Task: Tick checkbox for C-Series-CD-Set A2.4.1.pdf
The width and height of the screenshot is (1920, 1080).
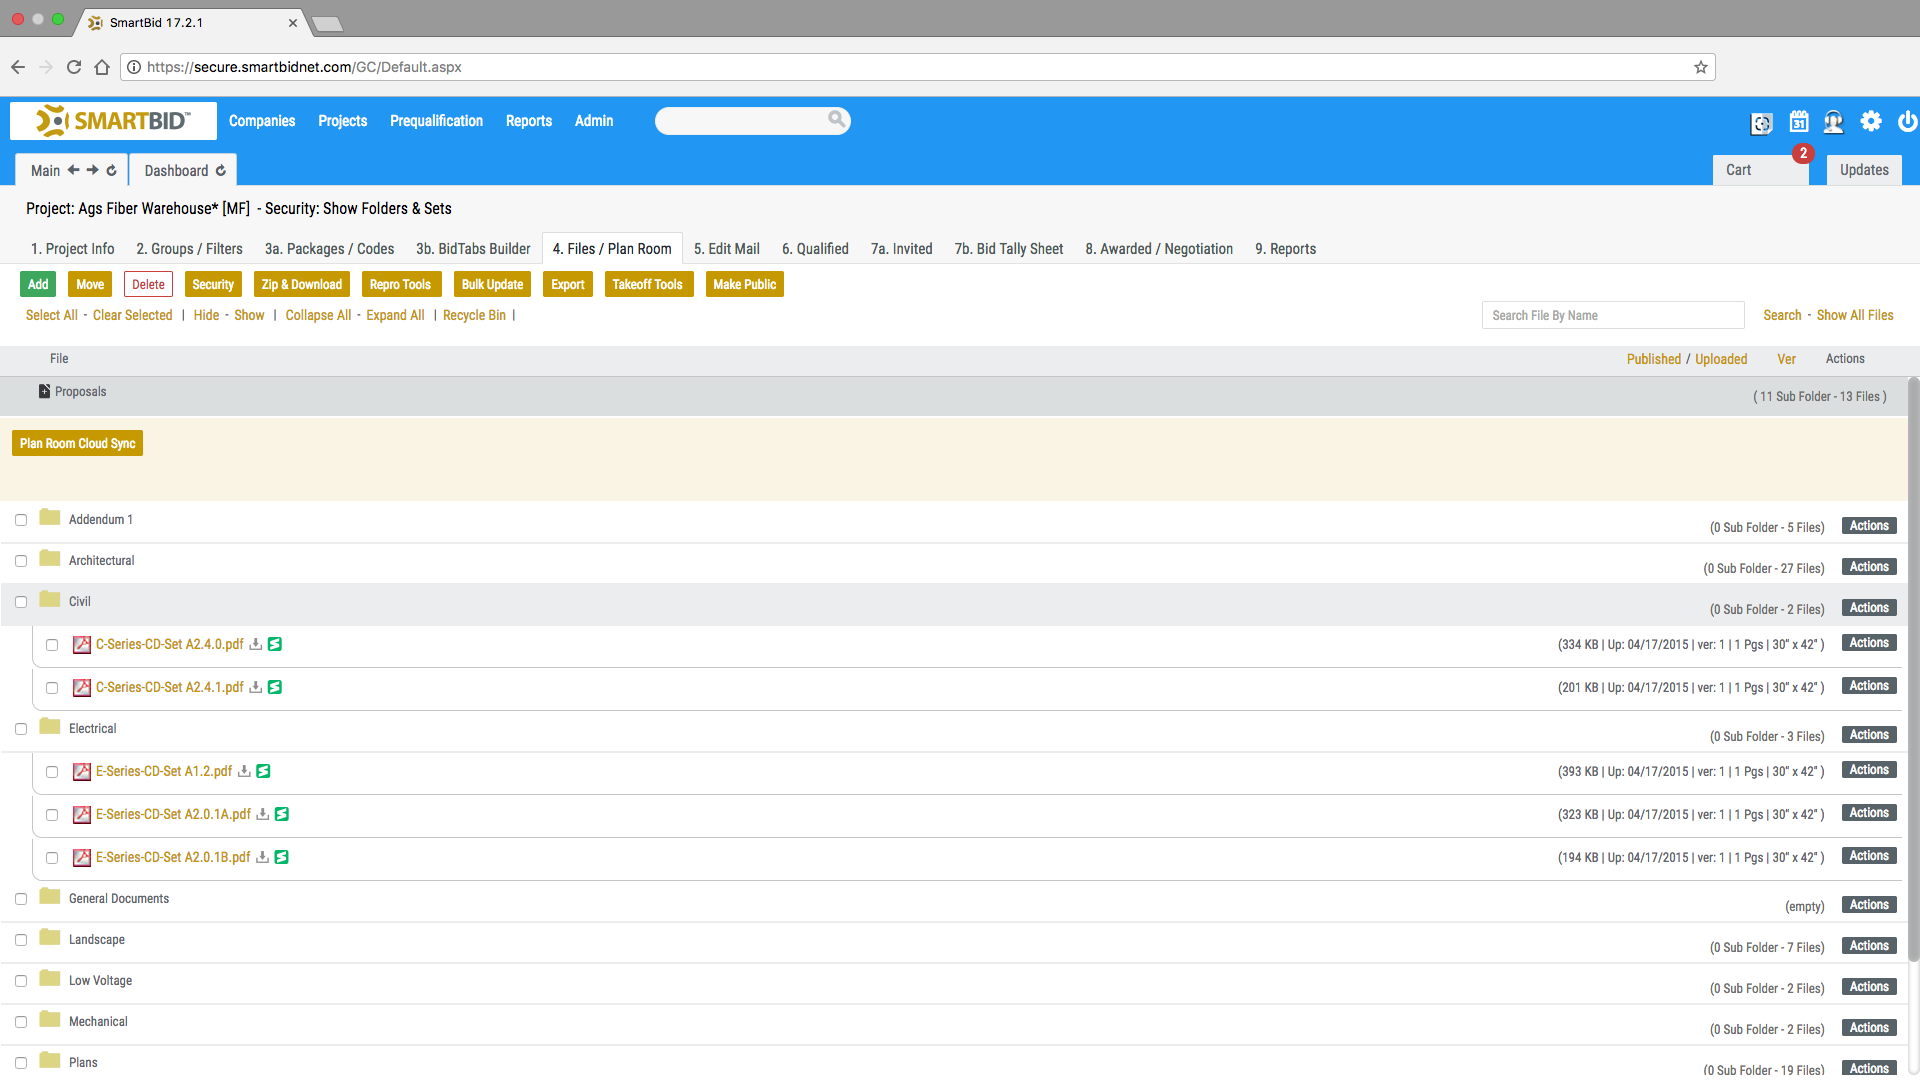Action: pyautogui.click(x=52, y=688)
